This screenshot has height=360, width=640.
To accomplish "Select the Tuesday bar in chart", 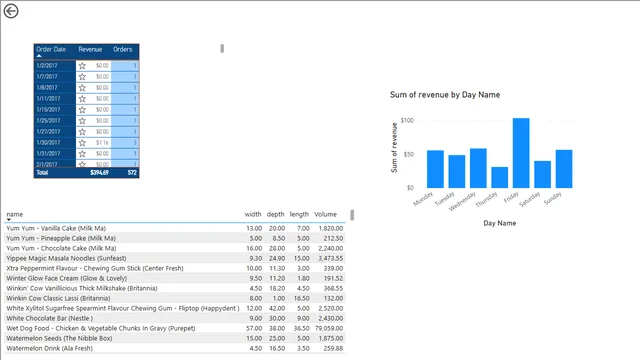I will (x=457, y=171).
